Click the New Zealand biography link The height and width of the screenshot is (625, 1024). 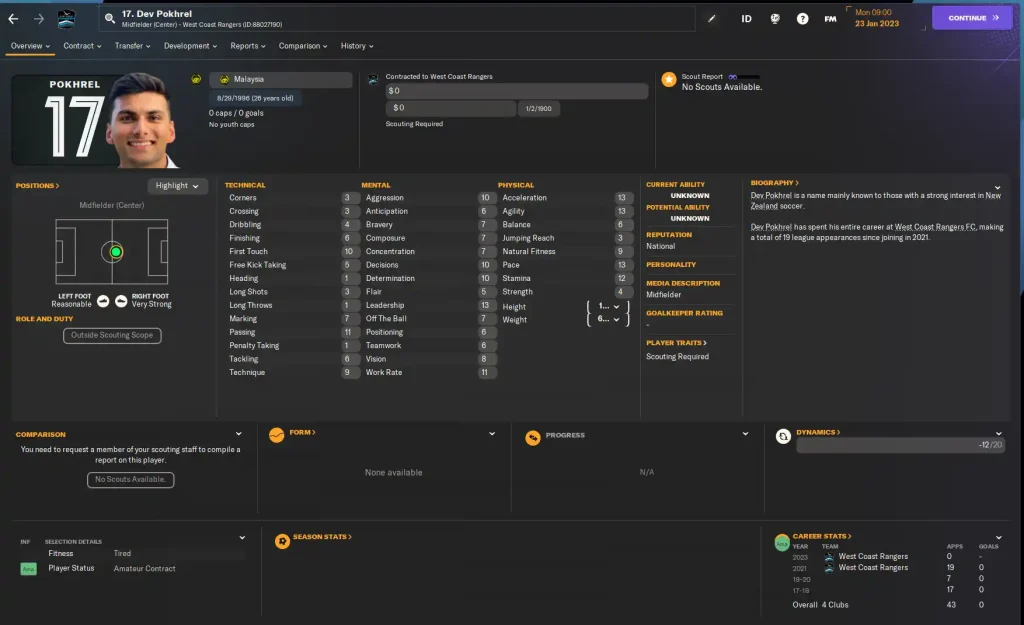point(875,200)
